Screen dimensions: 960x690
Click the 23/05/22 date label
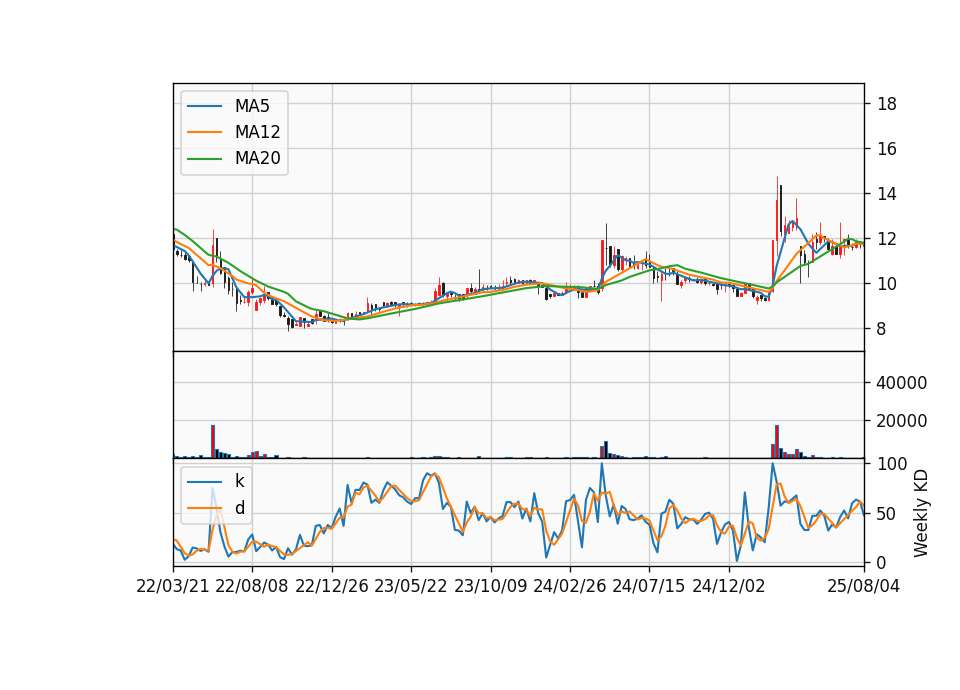pyautogui.click(x=411, y=586)
